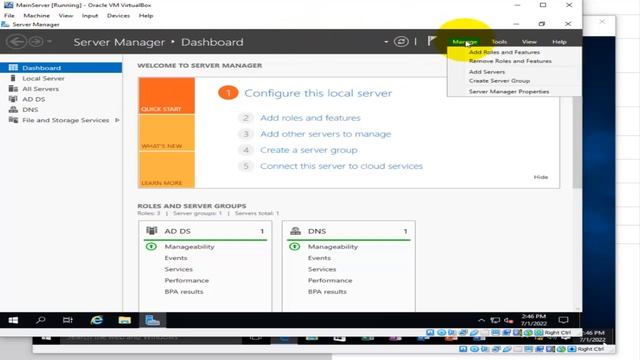Viewport: 640px width, 360px height.
Task: Click the AD DS sidebar icon
Action: point(13,99)
